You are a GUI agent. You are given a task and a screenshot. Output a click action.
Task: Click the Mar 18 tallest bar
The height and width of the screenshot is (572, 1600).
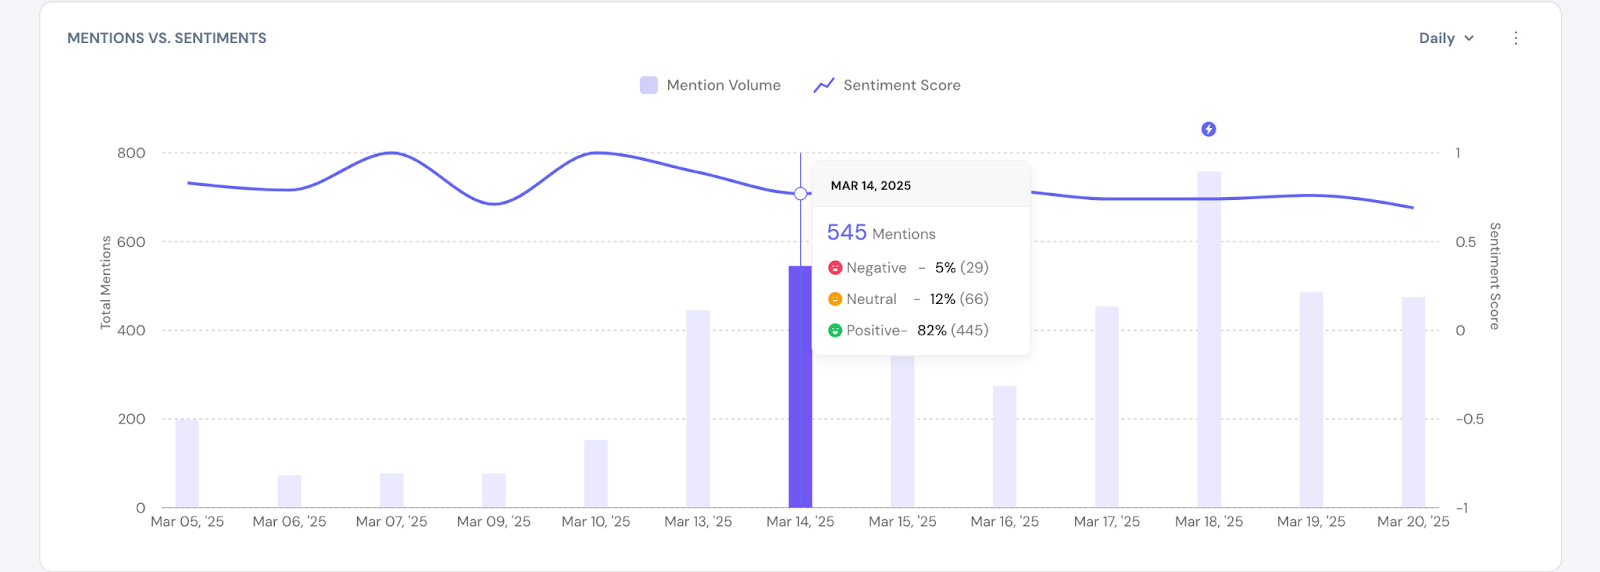(x=1208, y=340)
